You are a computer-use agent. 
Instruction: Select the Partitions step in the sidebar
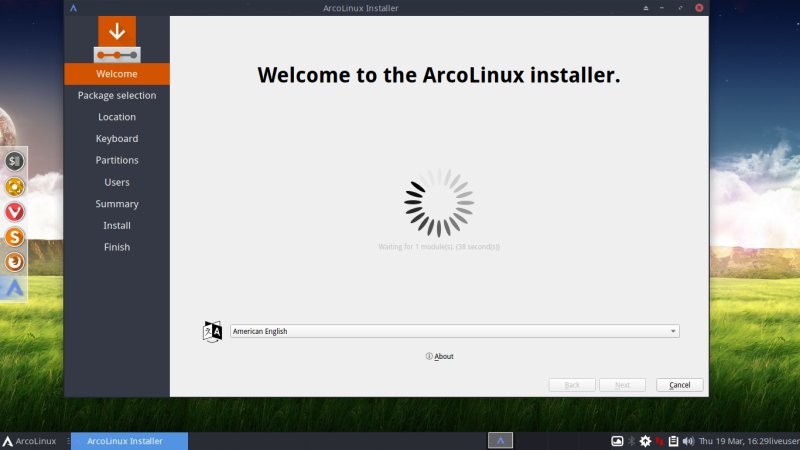(x=117, y=160)
